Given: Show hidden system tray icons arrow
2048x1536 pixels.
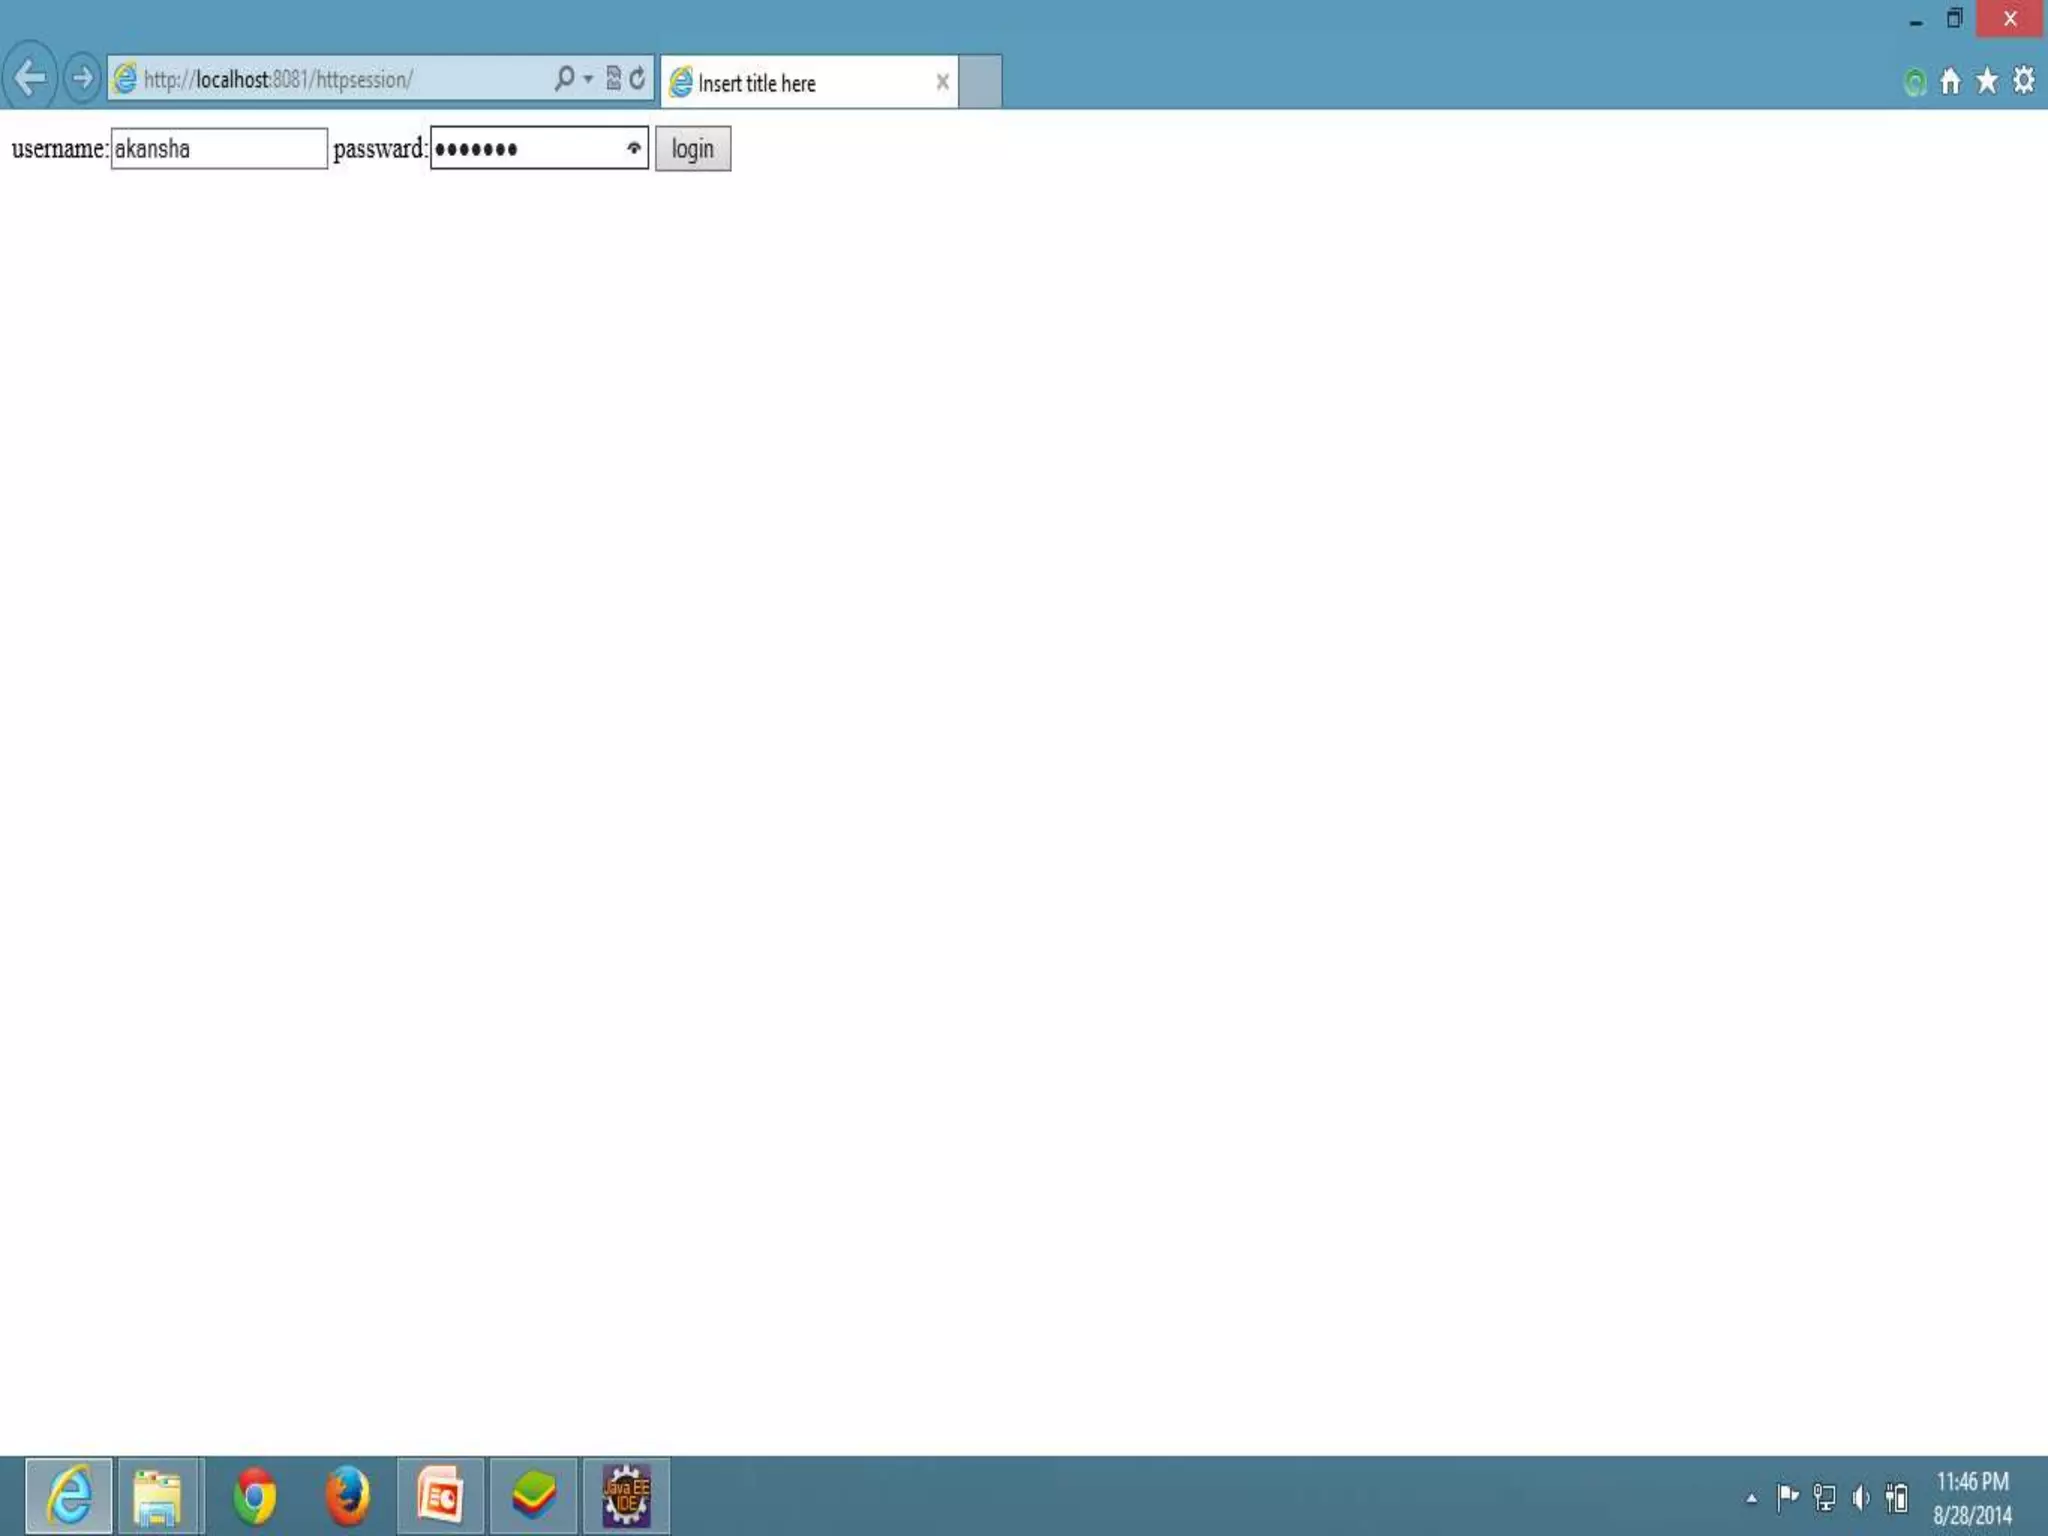Looking at the screenshot, I should 1751,1498.
